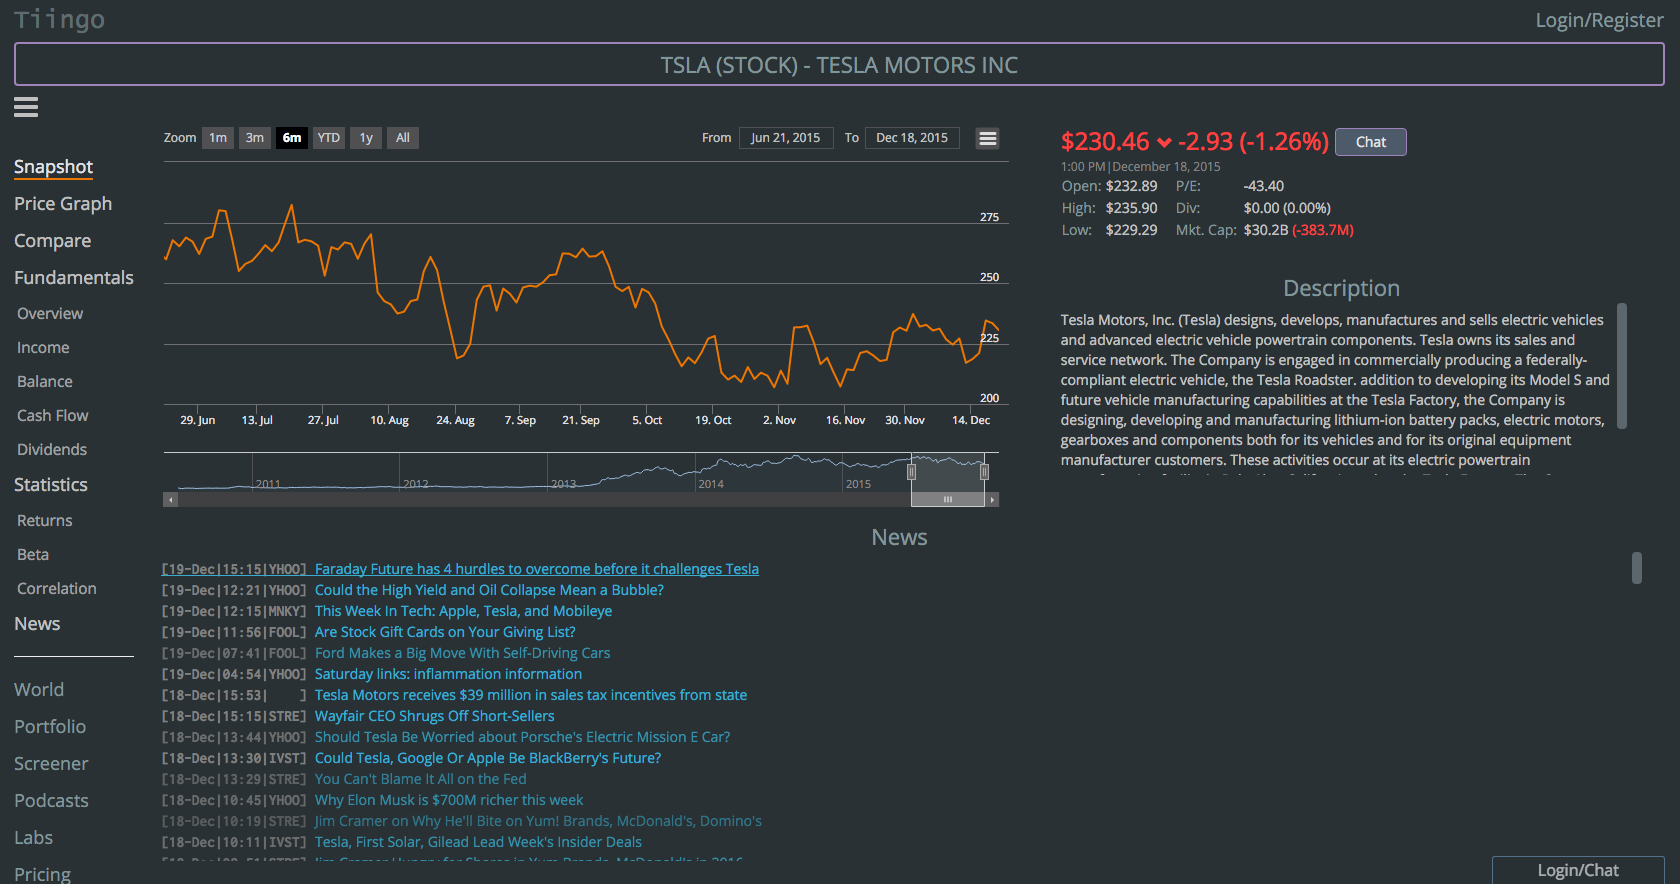The width and height of the screenshot is (1680, 884).
Task: Select YTD zoom range
Action: pyautogui.click(x=329, y=138)
